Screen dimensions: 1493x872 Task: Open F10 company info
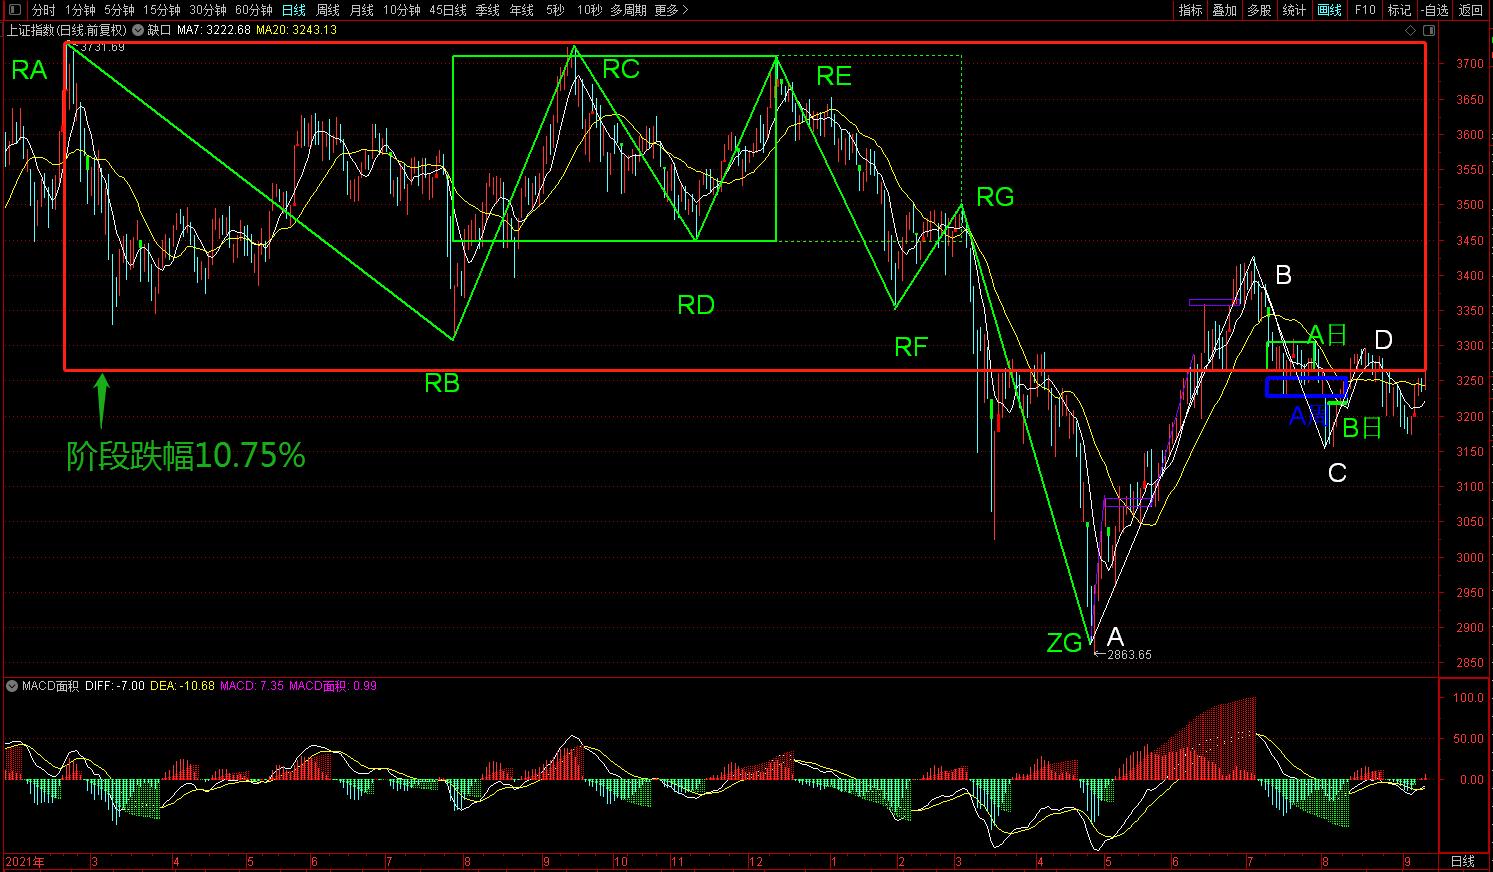pos(1364,10)
